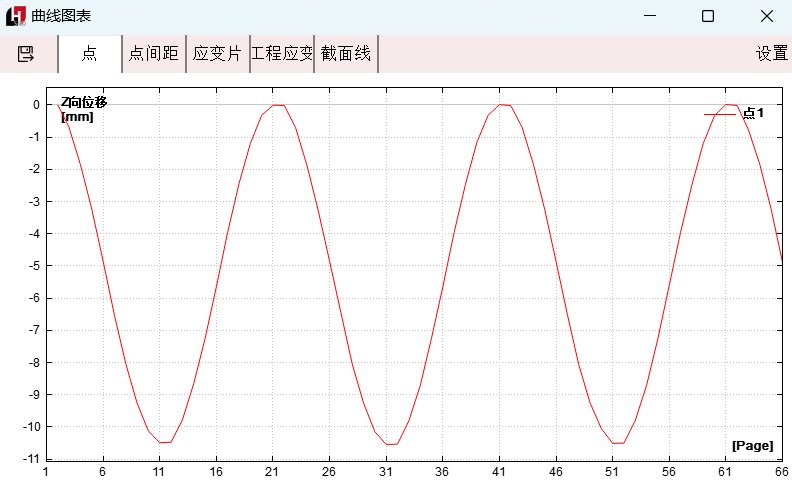Viewport: 792px width, 482px height.
Task: Click the [Page] x-axis label
Action: click(x=752, y=445)
